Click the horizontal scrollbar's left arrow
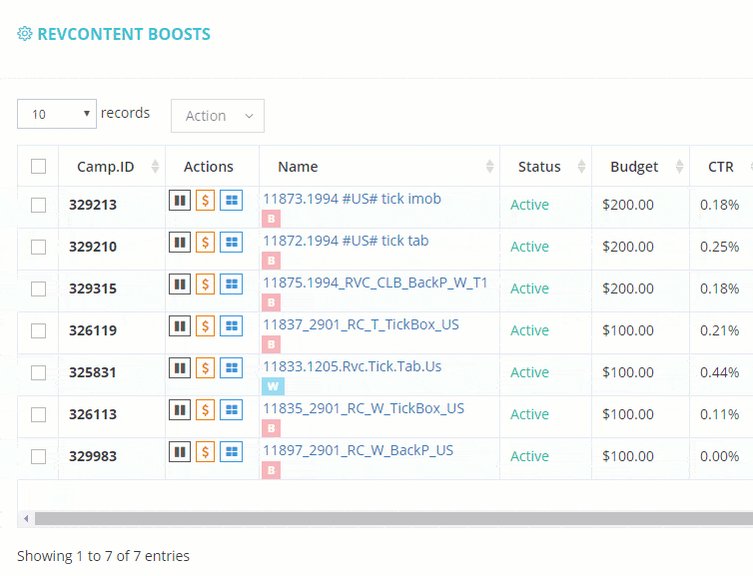Image resolution: width=753 pixels, height=576 pixels. (x=26, y=518)
